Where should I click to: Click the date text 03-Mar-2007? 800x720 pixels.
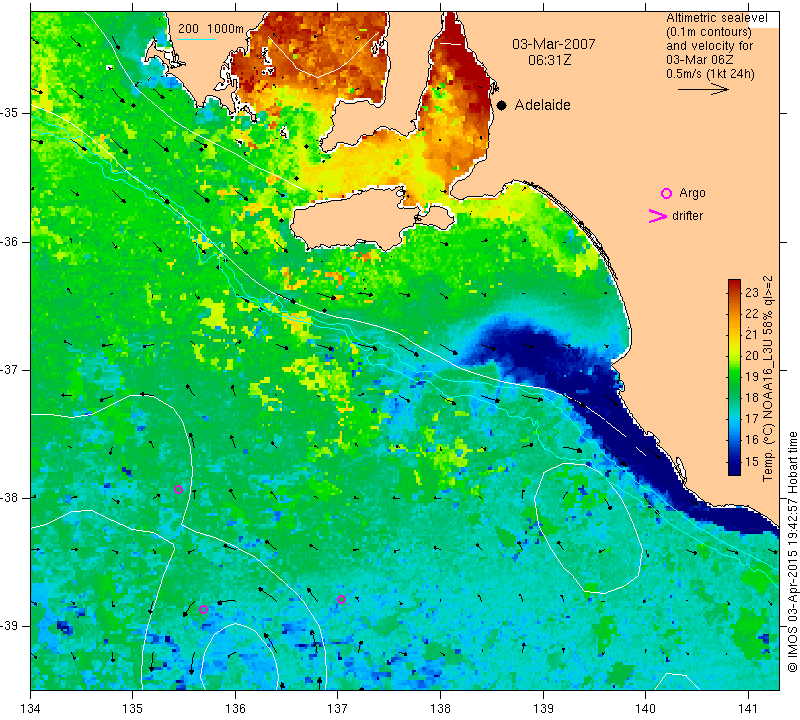(x=554, y=44)
